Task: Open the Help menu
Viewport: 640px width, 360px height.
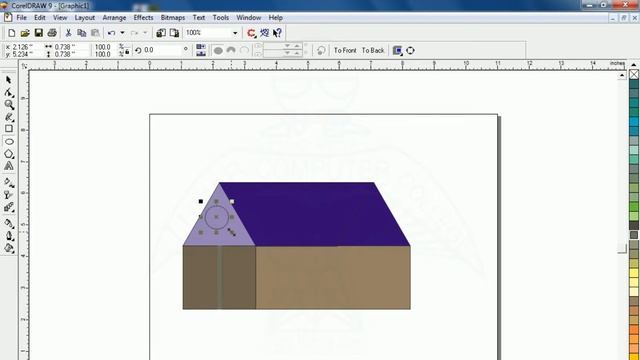Action: 276,18
